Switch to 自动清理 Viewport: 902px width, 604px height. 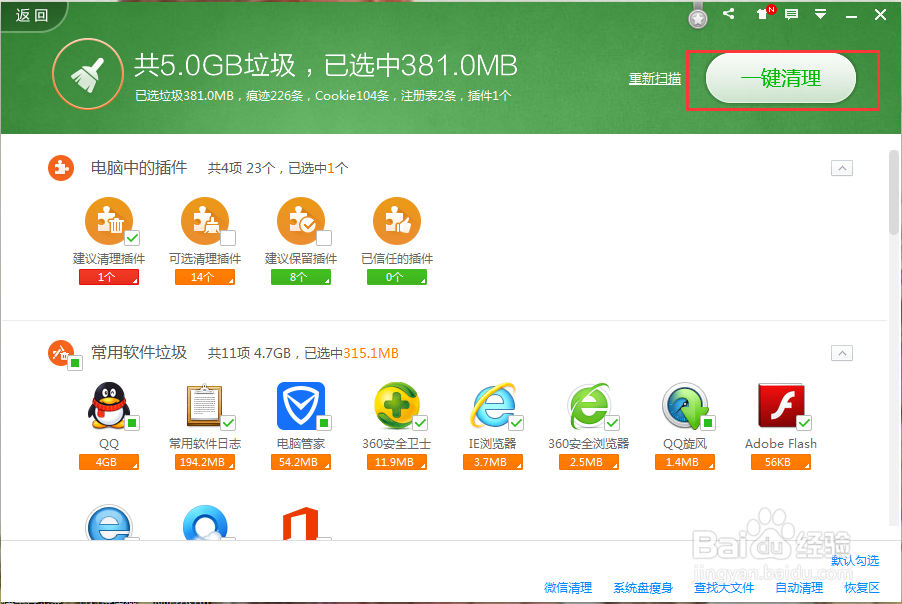[x=799, y=588]
